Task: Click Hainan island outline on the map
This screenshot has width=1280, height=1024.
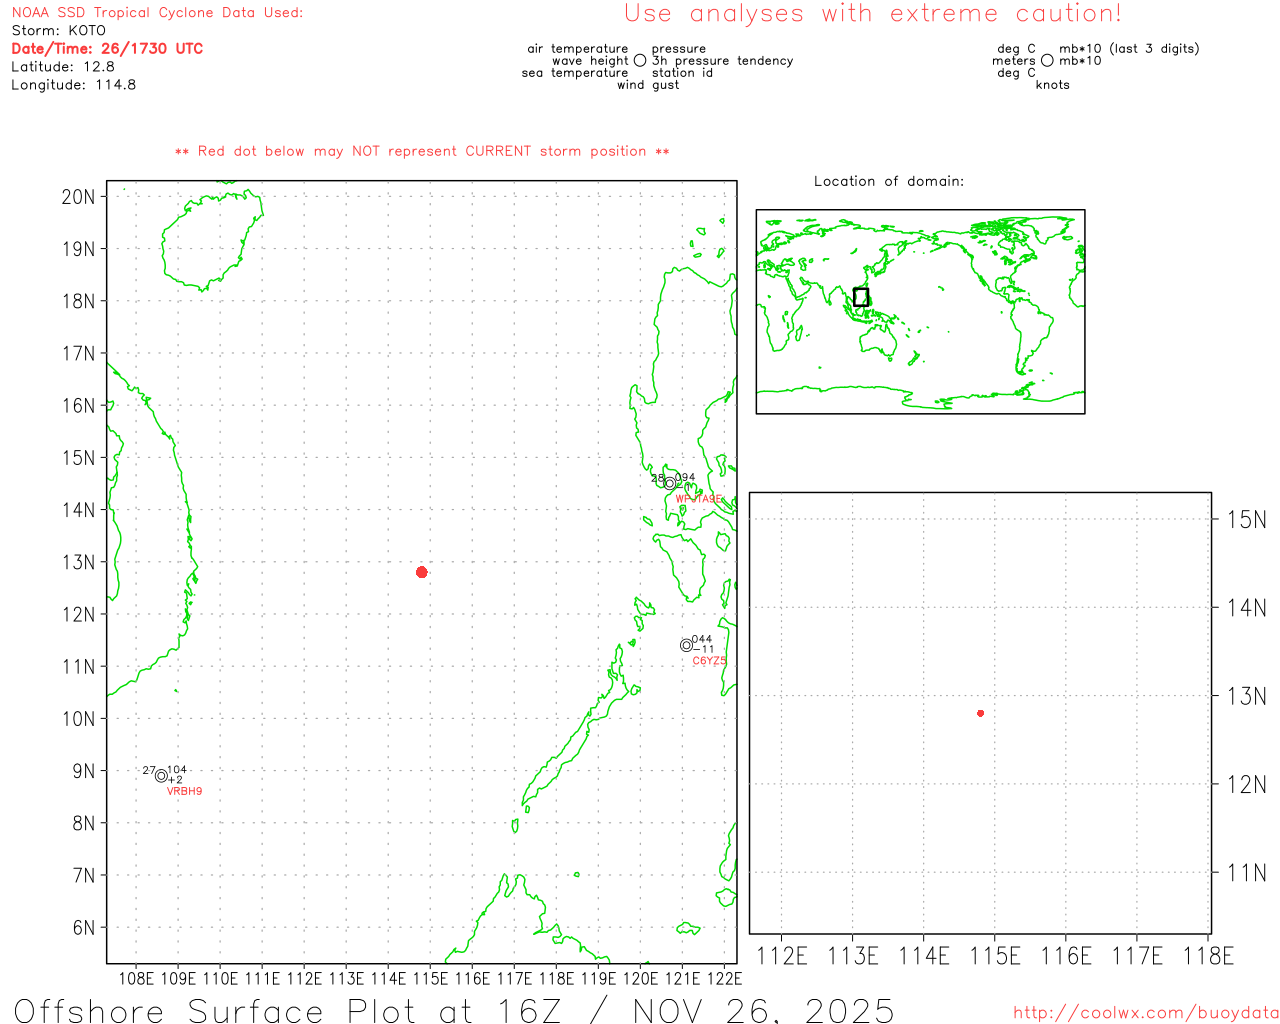Action: [x=208, y=243]
